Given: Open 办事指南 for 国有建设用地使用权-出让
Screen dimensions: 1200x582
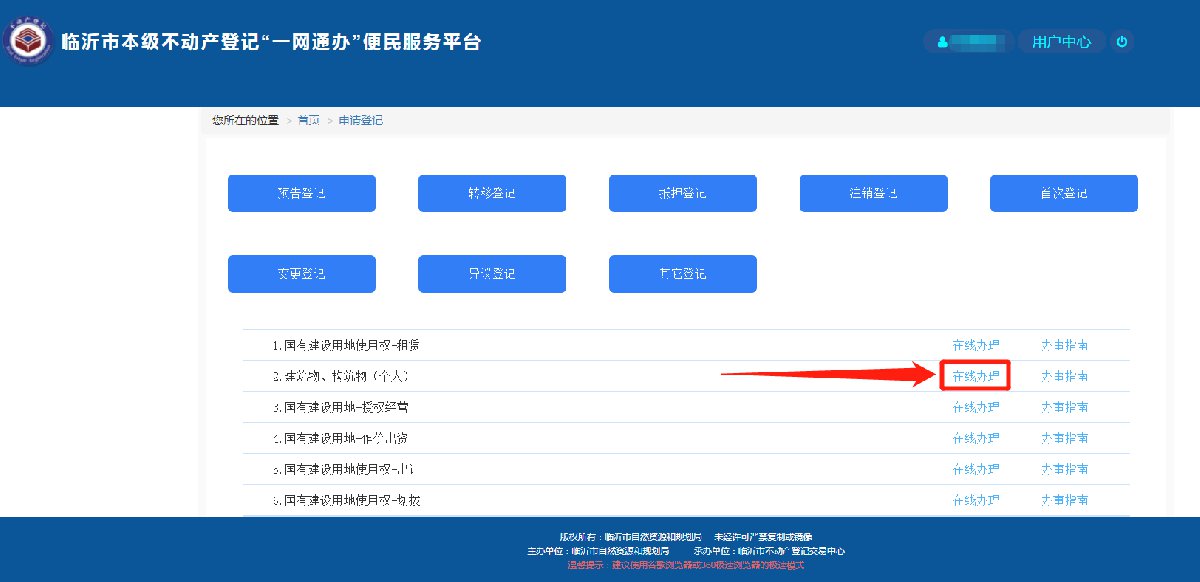Looking at the screenshot, I should tap(1064, 469).
